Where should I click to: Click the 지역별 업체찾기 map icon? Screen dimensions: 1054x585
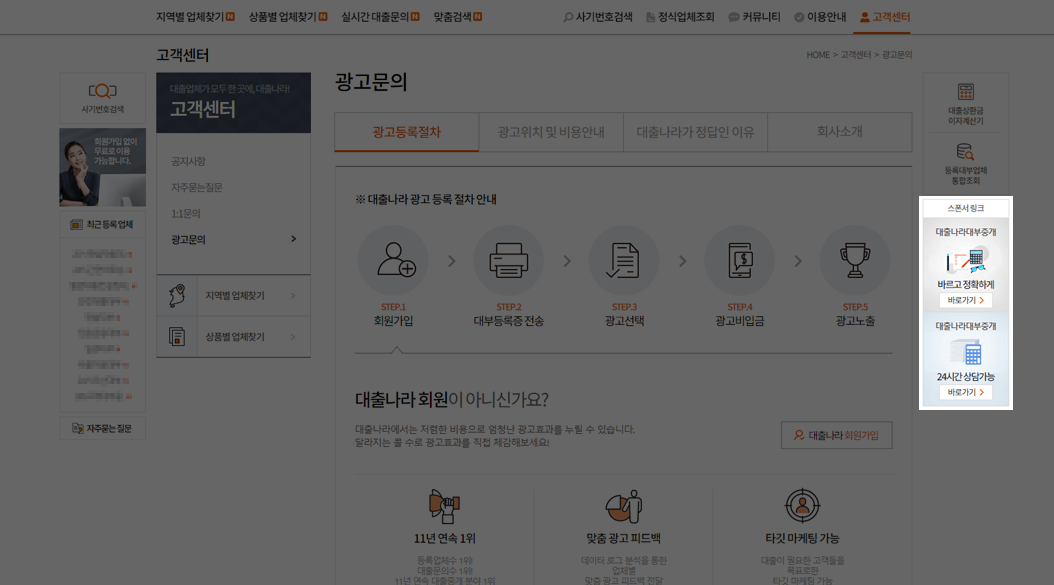click(175, 295)
